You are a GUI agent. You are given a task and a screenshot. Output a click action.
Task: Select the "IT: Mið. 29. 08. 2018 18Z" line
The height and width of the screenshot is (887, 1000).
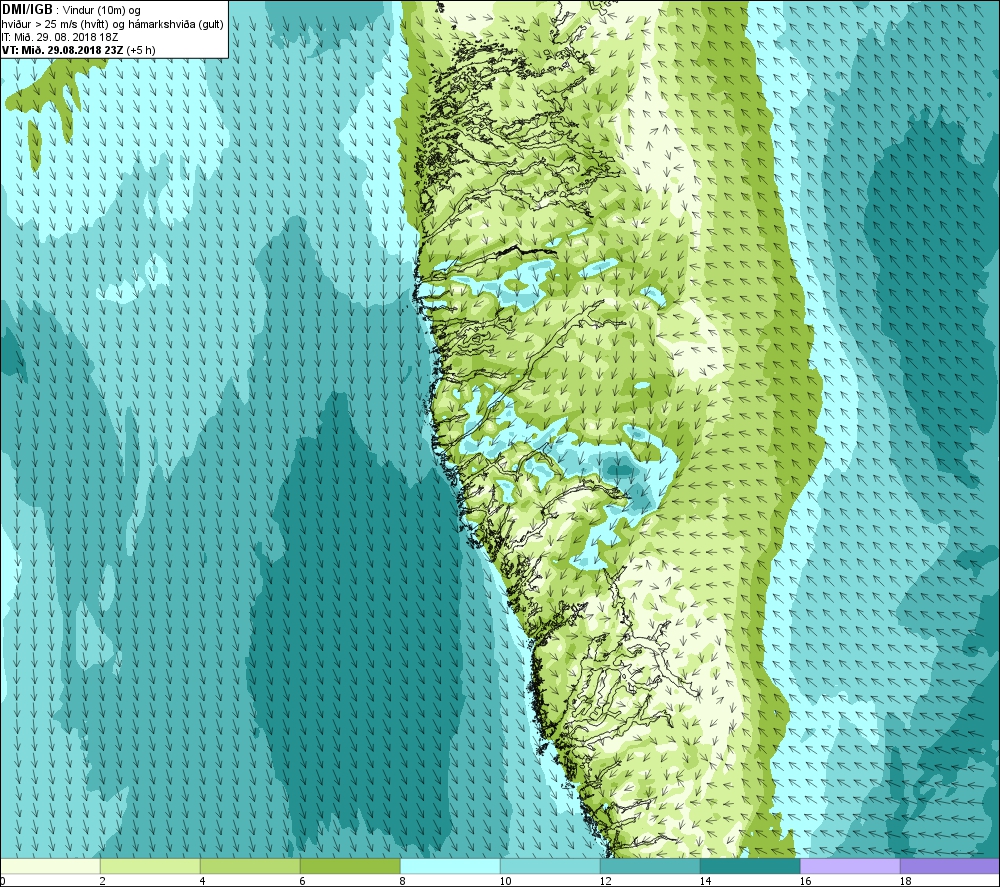point(60,37)
